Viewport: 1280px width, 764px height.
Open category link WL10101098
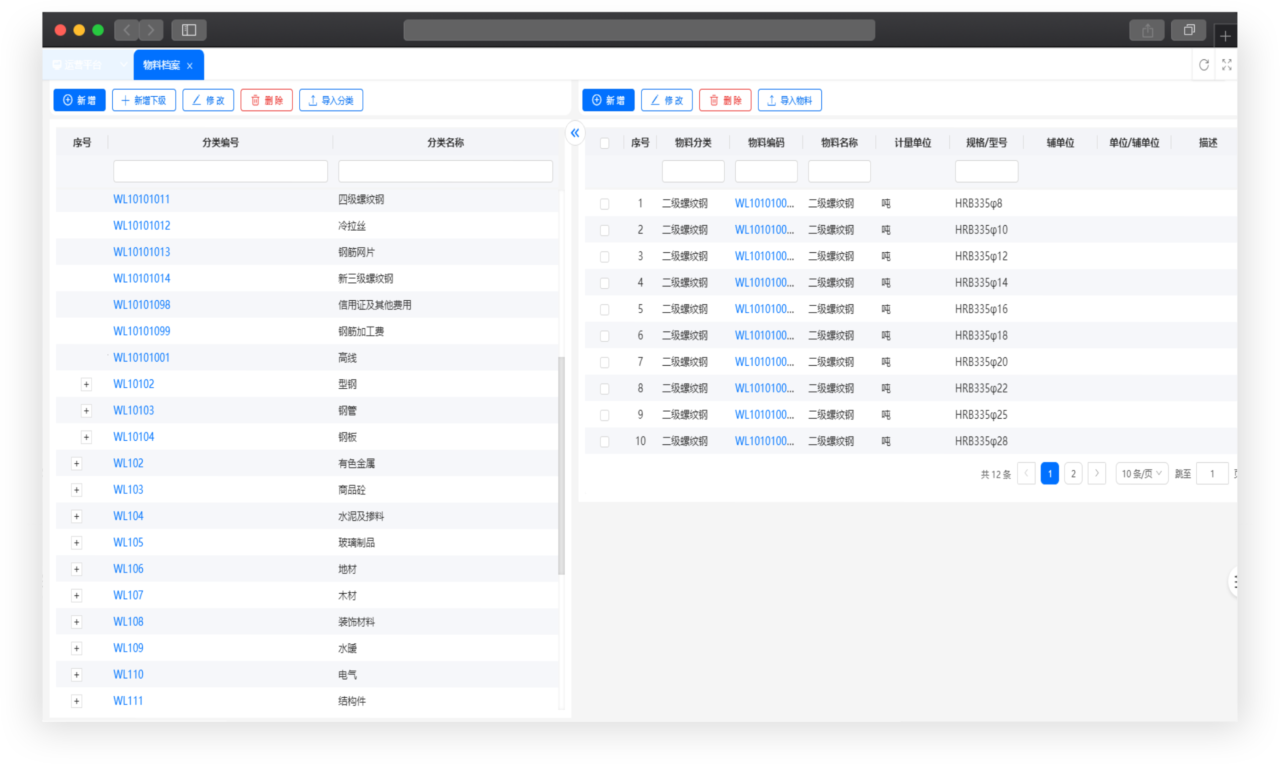[142, 305]
